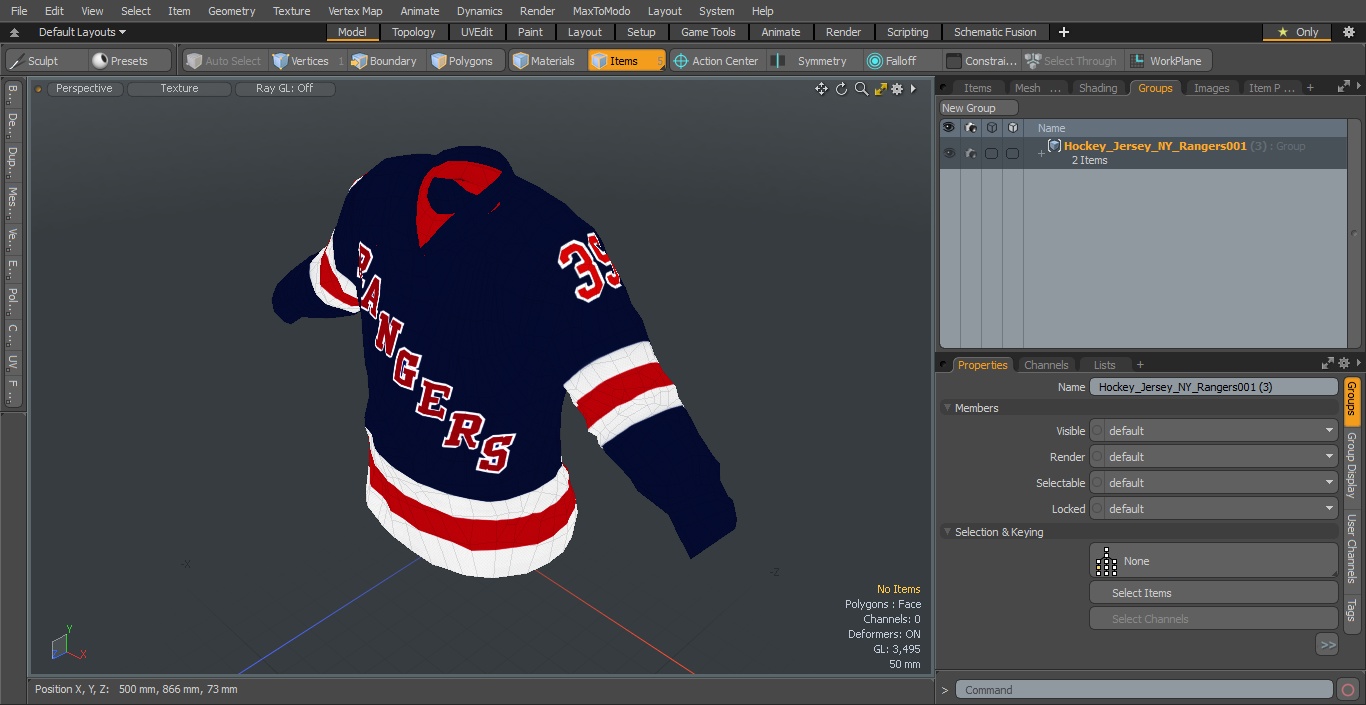The width and height of the screenshot is (1366, 705).
Task: Toggle render camera for Hockey_Jersey group
Action: 970,153
